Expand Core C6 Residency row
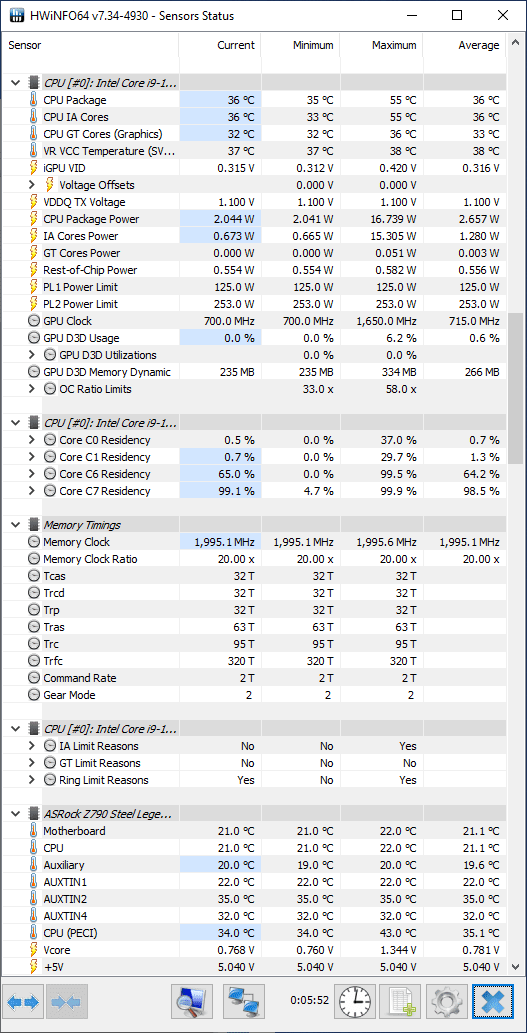 [32, 474]
